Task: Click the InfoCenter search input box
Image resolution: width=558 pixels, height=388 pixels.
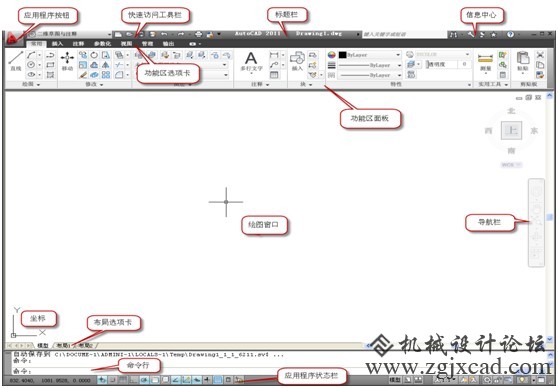Action: [x=404, y=34]
